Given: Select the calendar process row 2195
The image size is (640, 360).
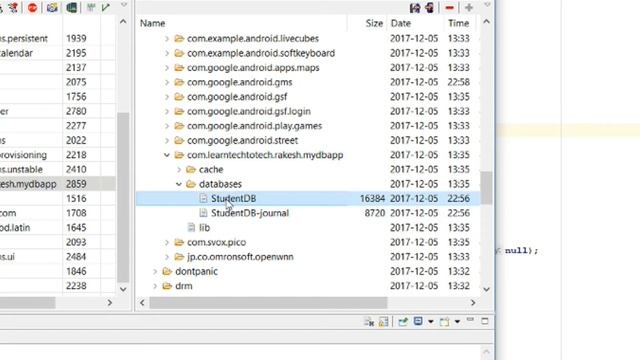Looking at the screenshot, I should click(58, 53).
